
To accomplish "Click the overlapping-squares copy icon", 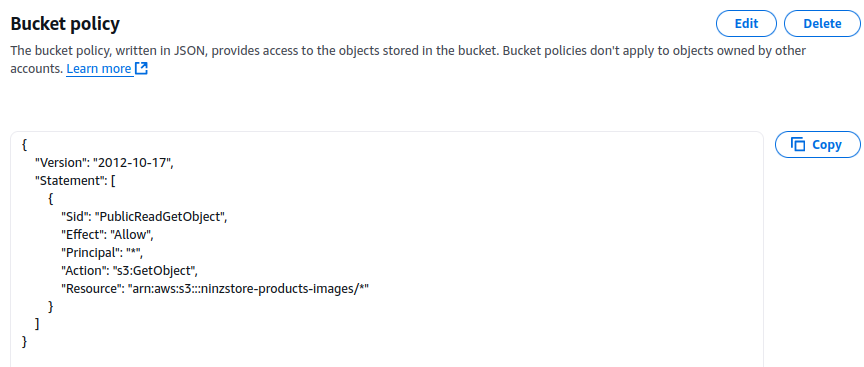I will [798, 144].
